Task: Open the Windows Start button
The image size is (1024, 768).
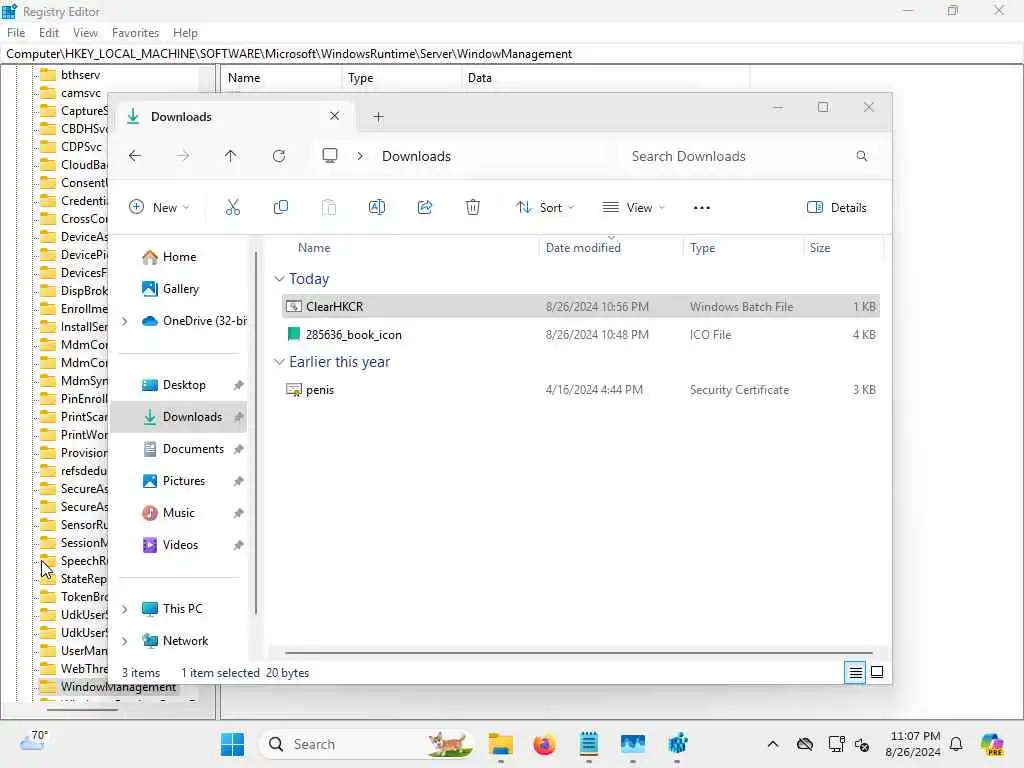Action: [232, 744]
